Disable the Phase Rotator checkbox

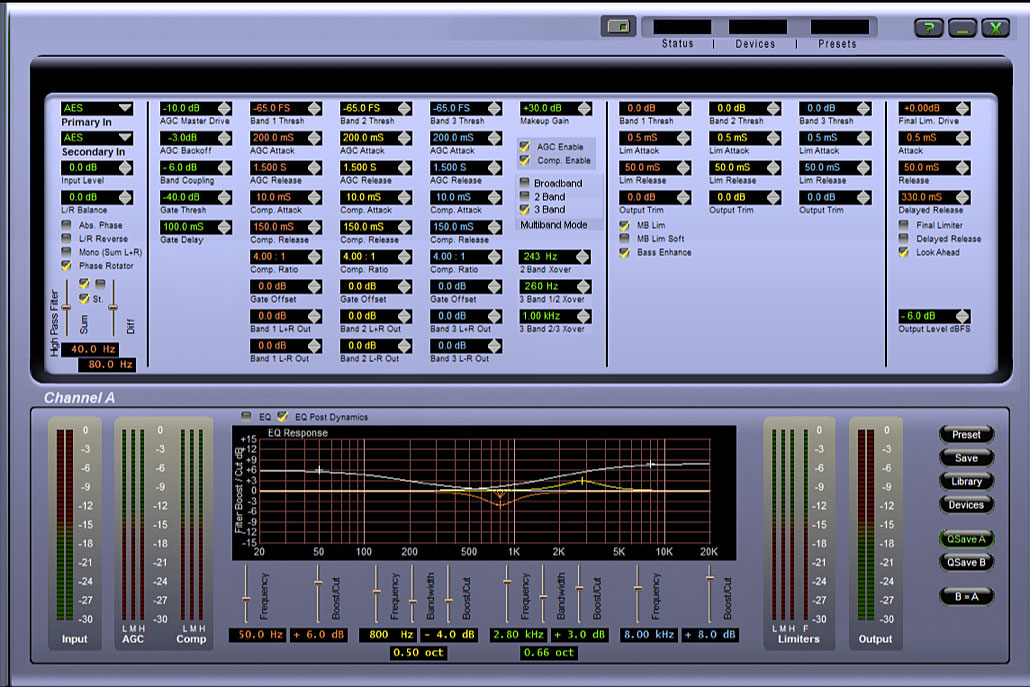click(x=67, y=266)
